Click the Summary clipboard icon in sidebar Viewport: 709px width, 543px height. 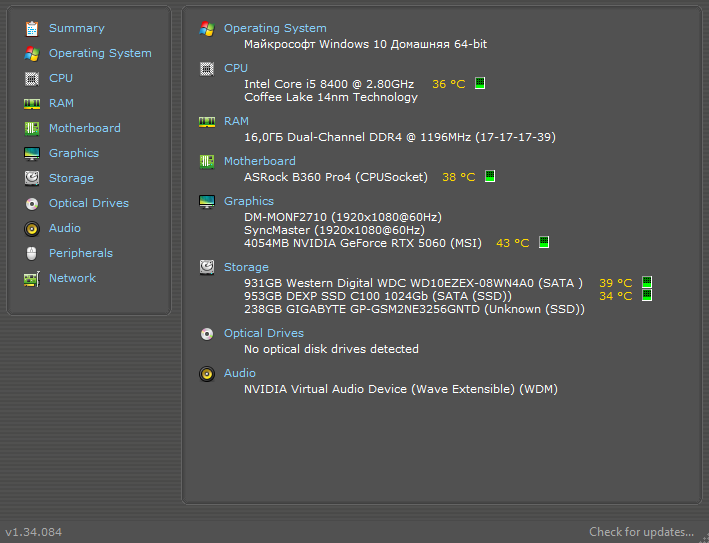tap(32, 28)
